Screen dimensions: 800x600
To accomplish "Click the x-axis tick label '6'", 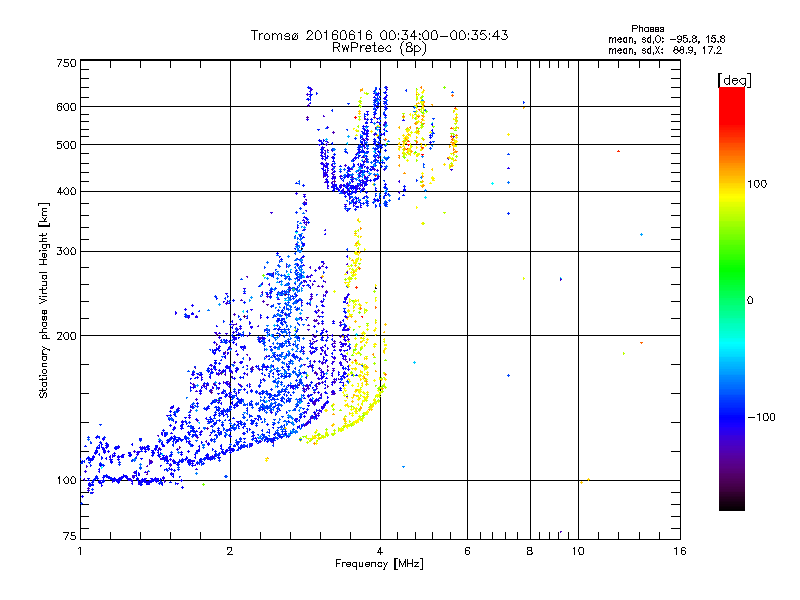I will [467, 551].
